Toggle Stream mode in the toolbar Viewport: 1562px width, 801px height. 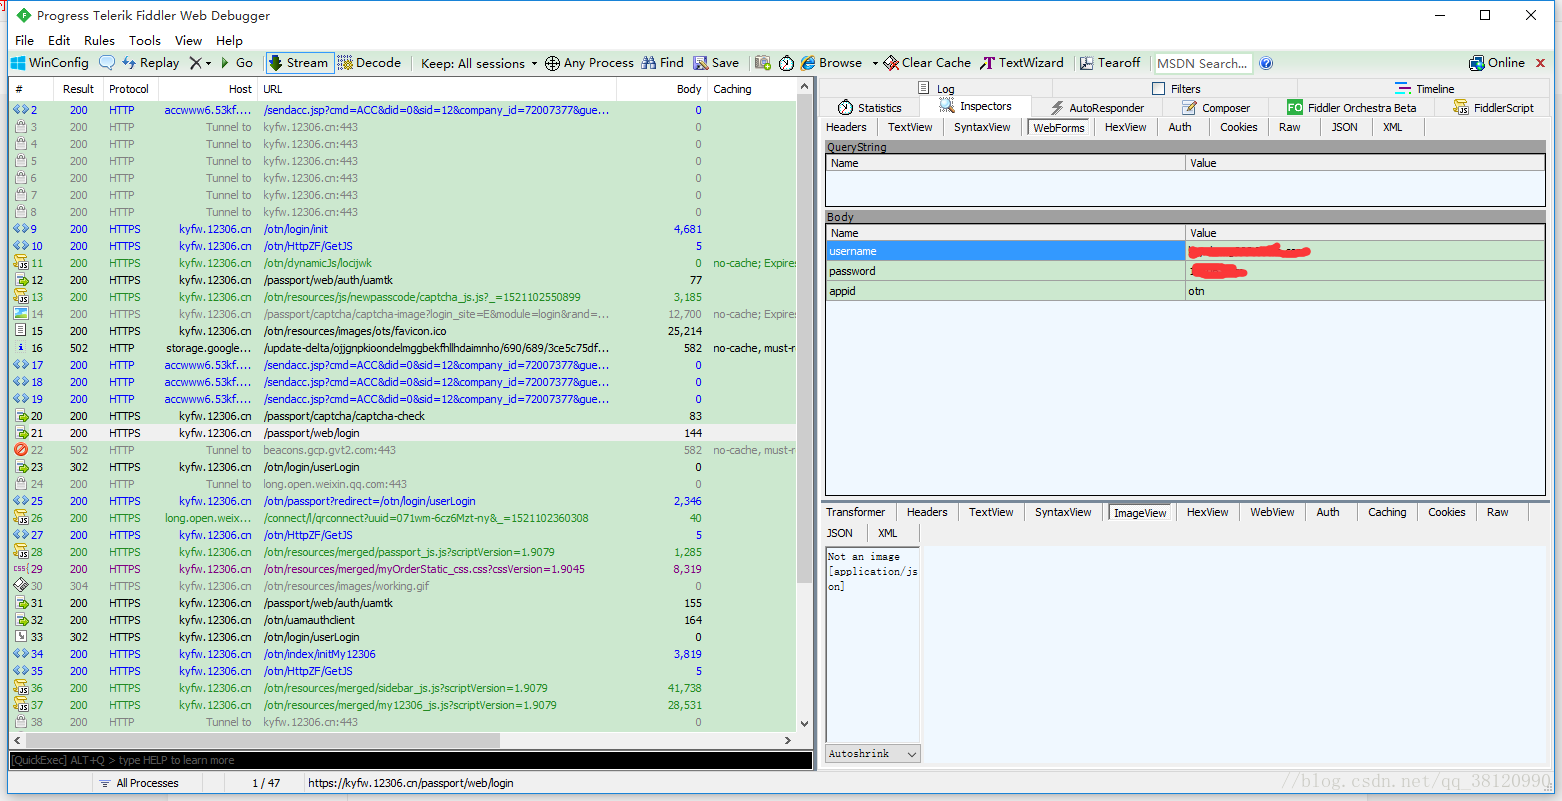coord(299,63)
